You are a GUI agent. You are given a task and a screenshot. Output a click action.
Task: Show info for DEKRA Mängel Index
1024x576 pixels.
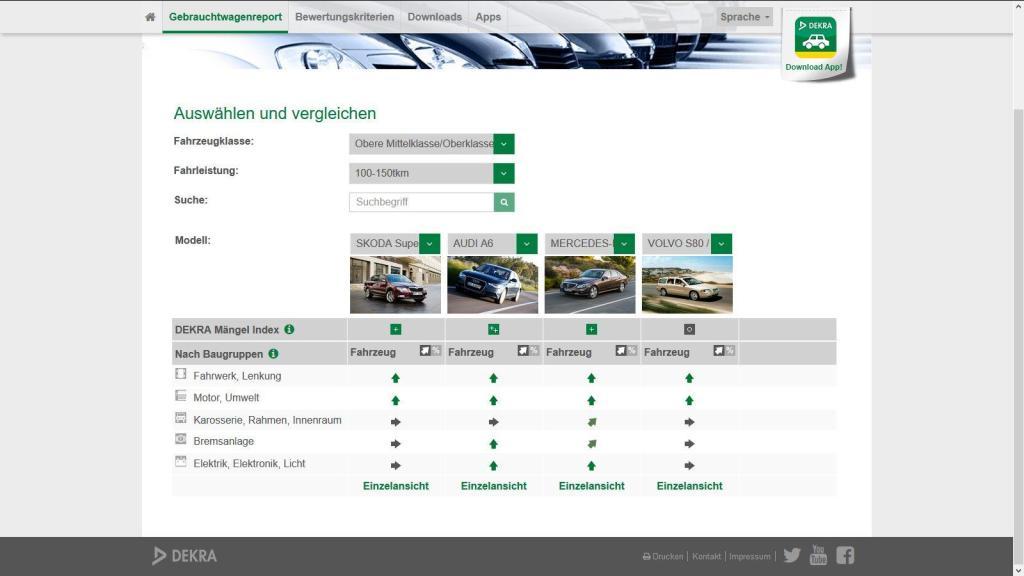point(289,330)
